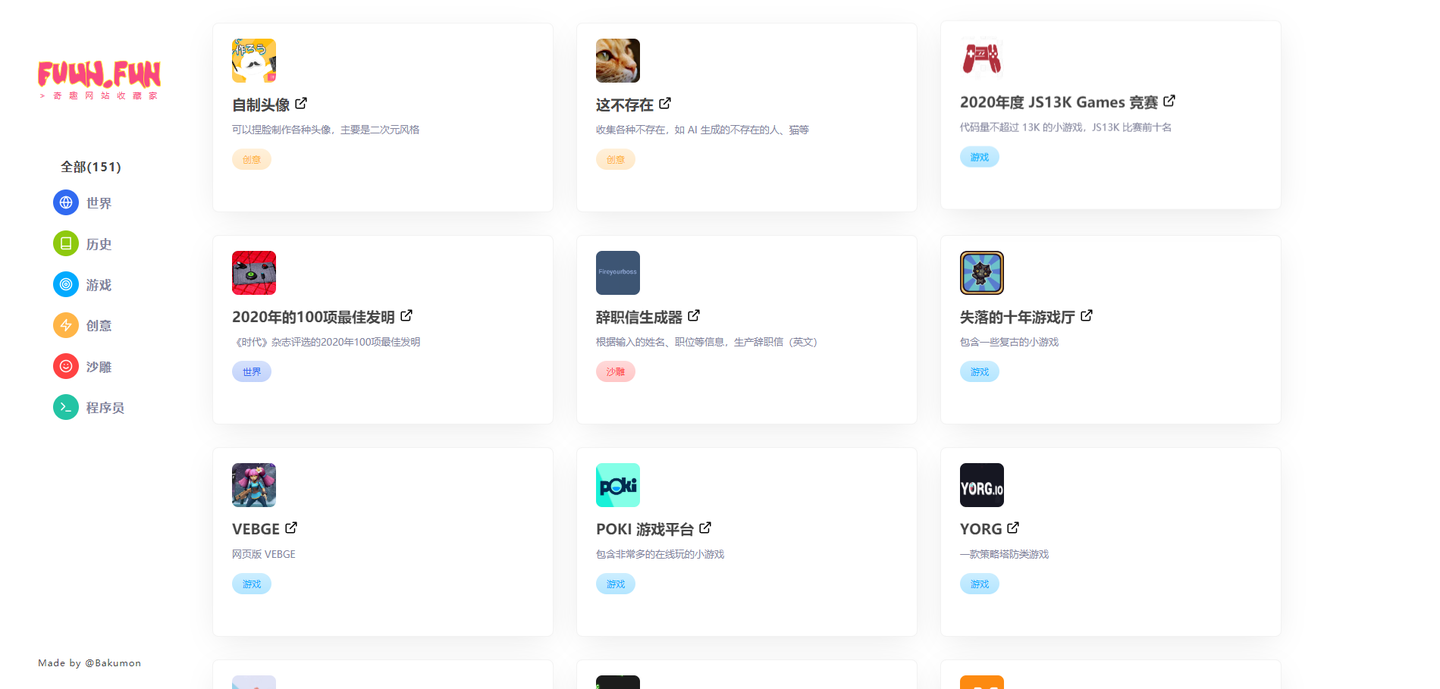The width and height of the screenshot is (1440, 689).
Task: Click the 游戏 tag on JS13K Games card
Action: (x=980, y=157)
